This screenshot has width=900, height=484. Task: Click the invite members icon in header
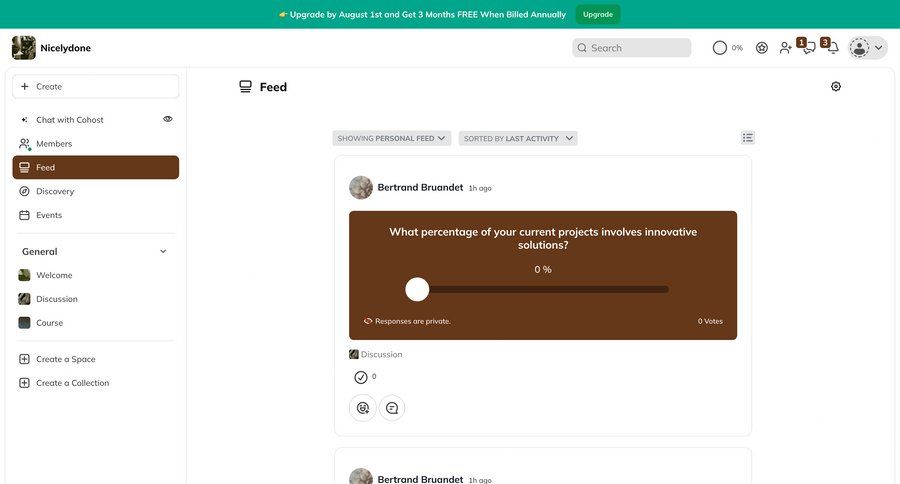click(x=786, y=48)
